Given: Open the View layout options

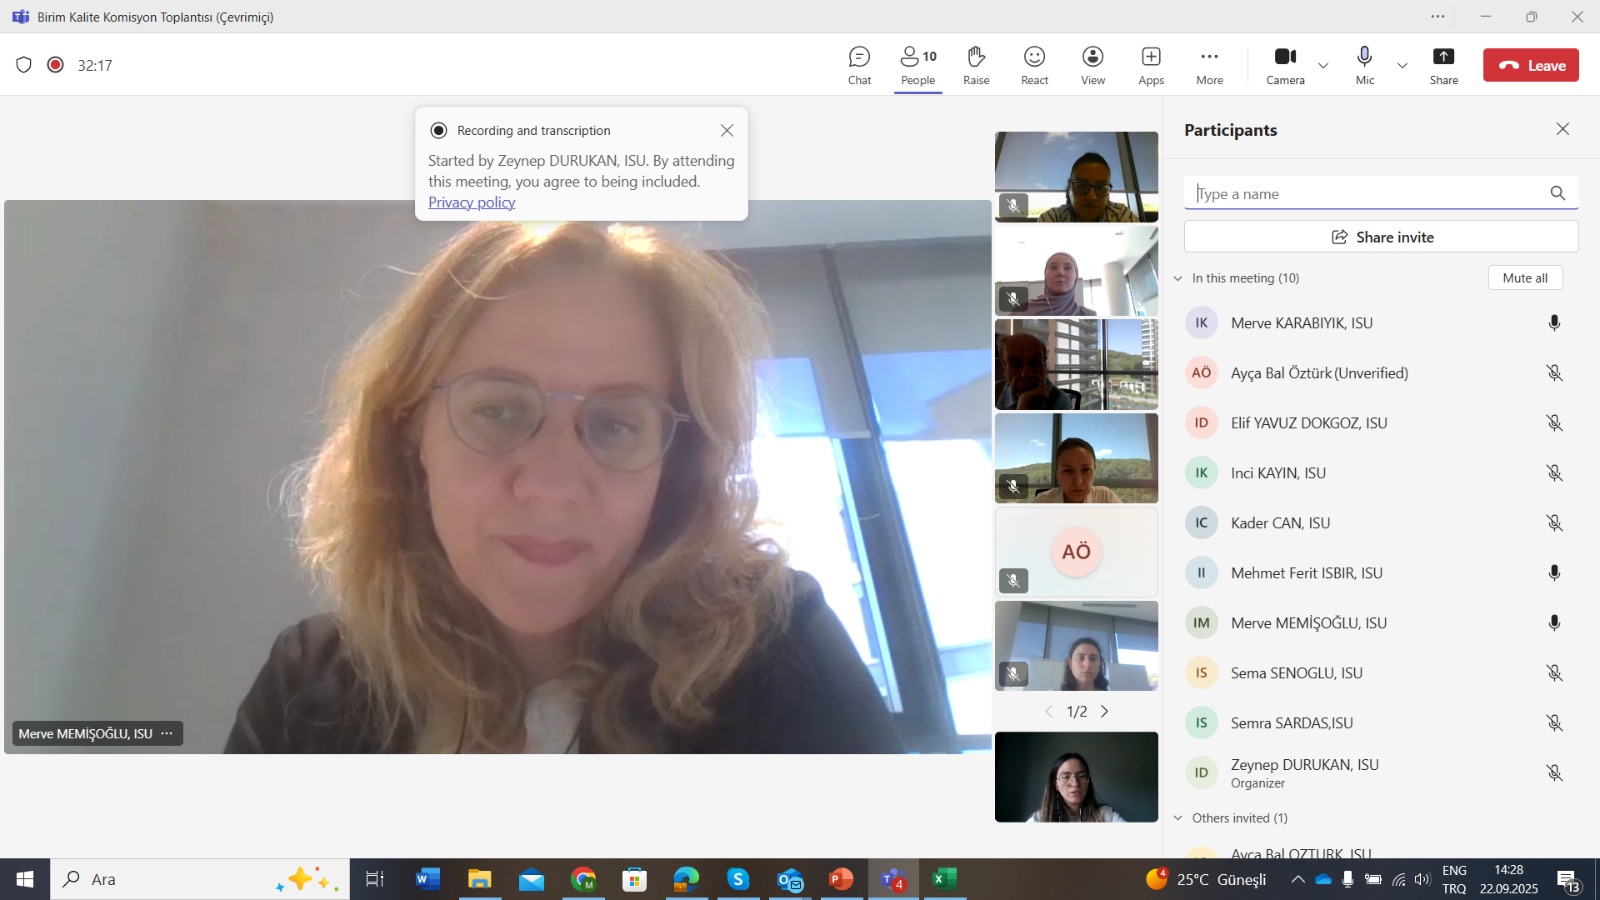Looking at the screenshot, I should [x=1093, y=65].
